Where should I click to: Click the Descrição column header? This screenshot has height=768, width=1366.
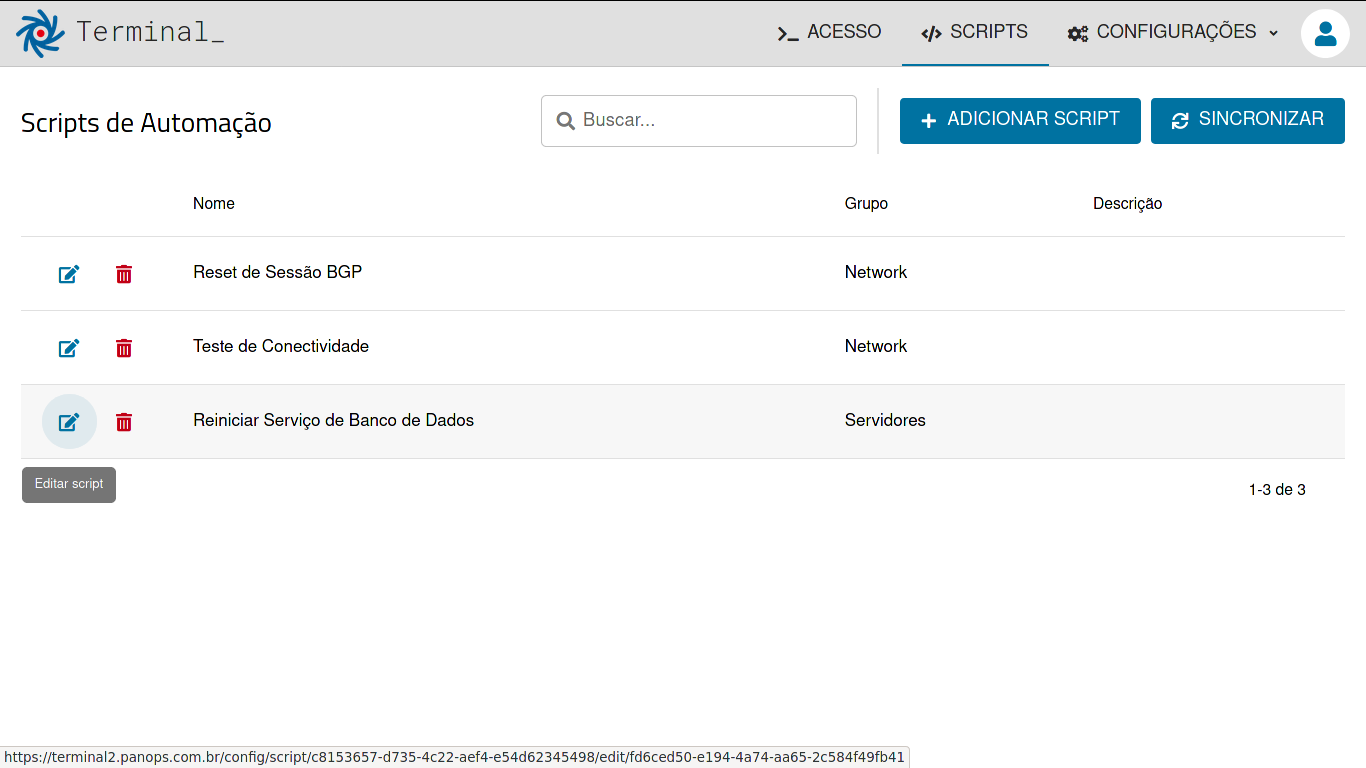[x=1127, y=203]
